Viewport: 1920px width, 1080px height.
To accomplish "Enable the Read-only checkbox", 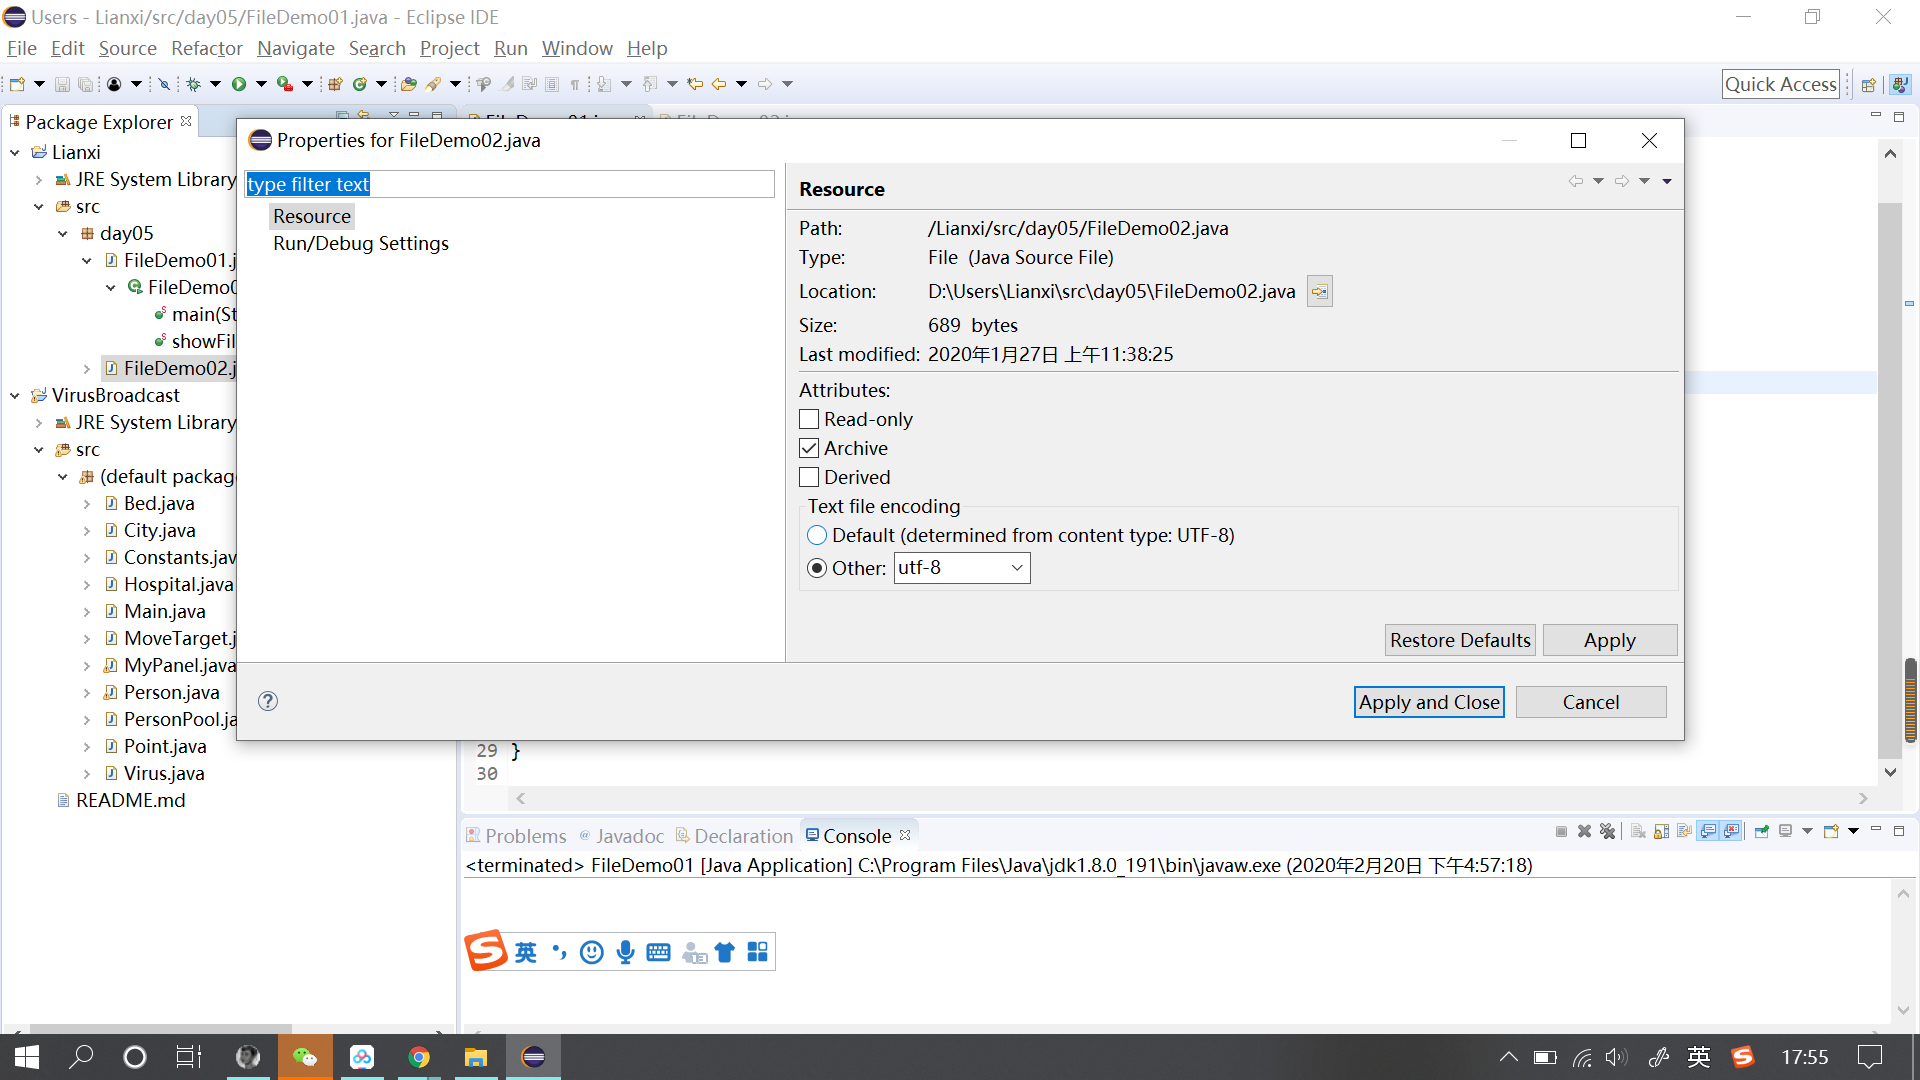I will pos(809,420).
